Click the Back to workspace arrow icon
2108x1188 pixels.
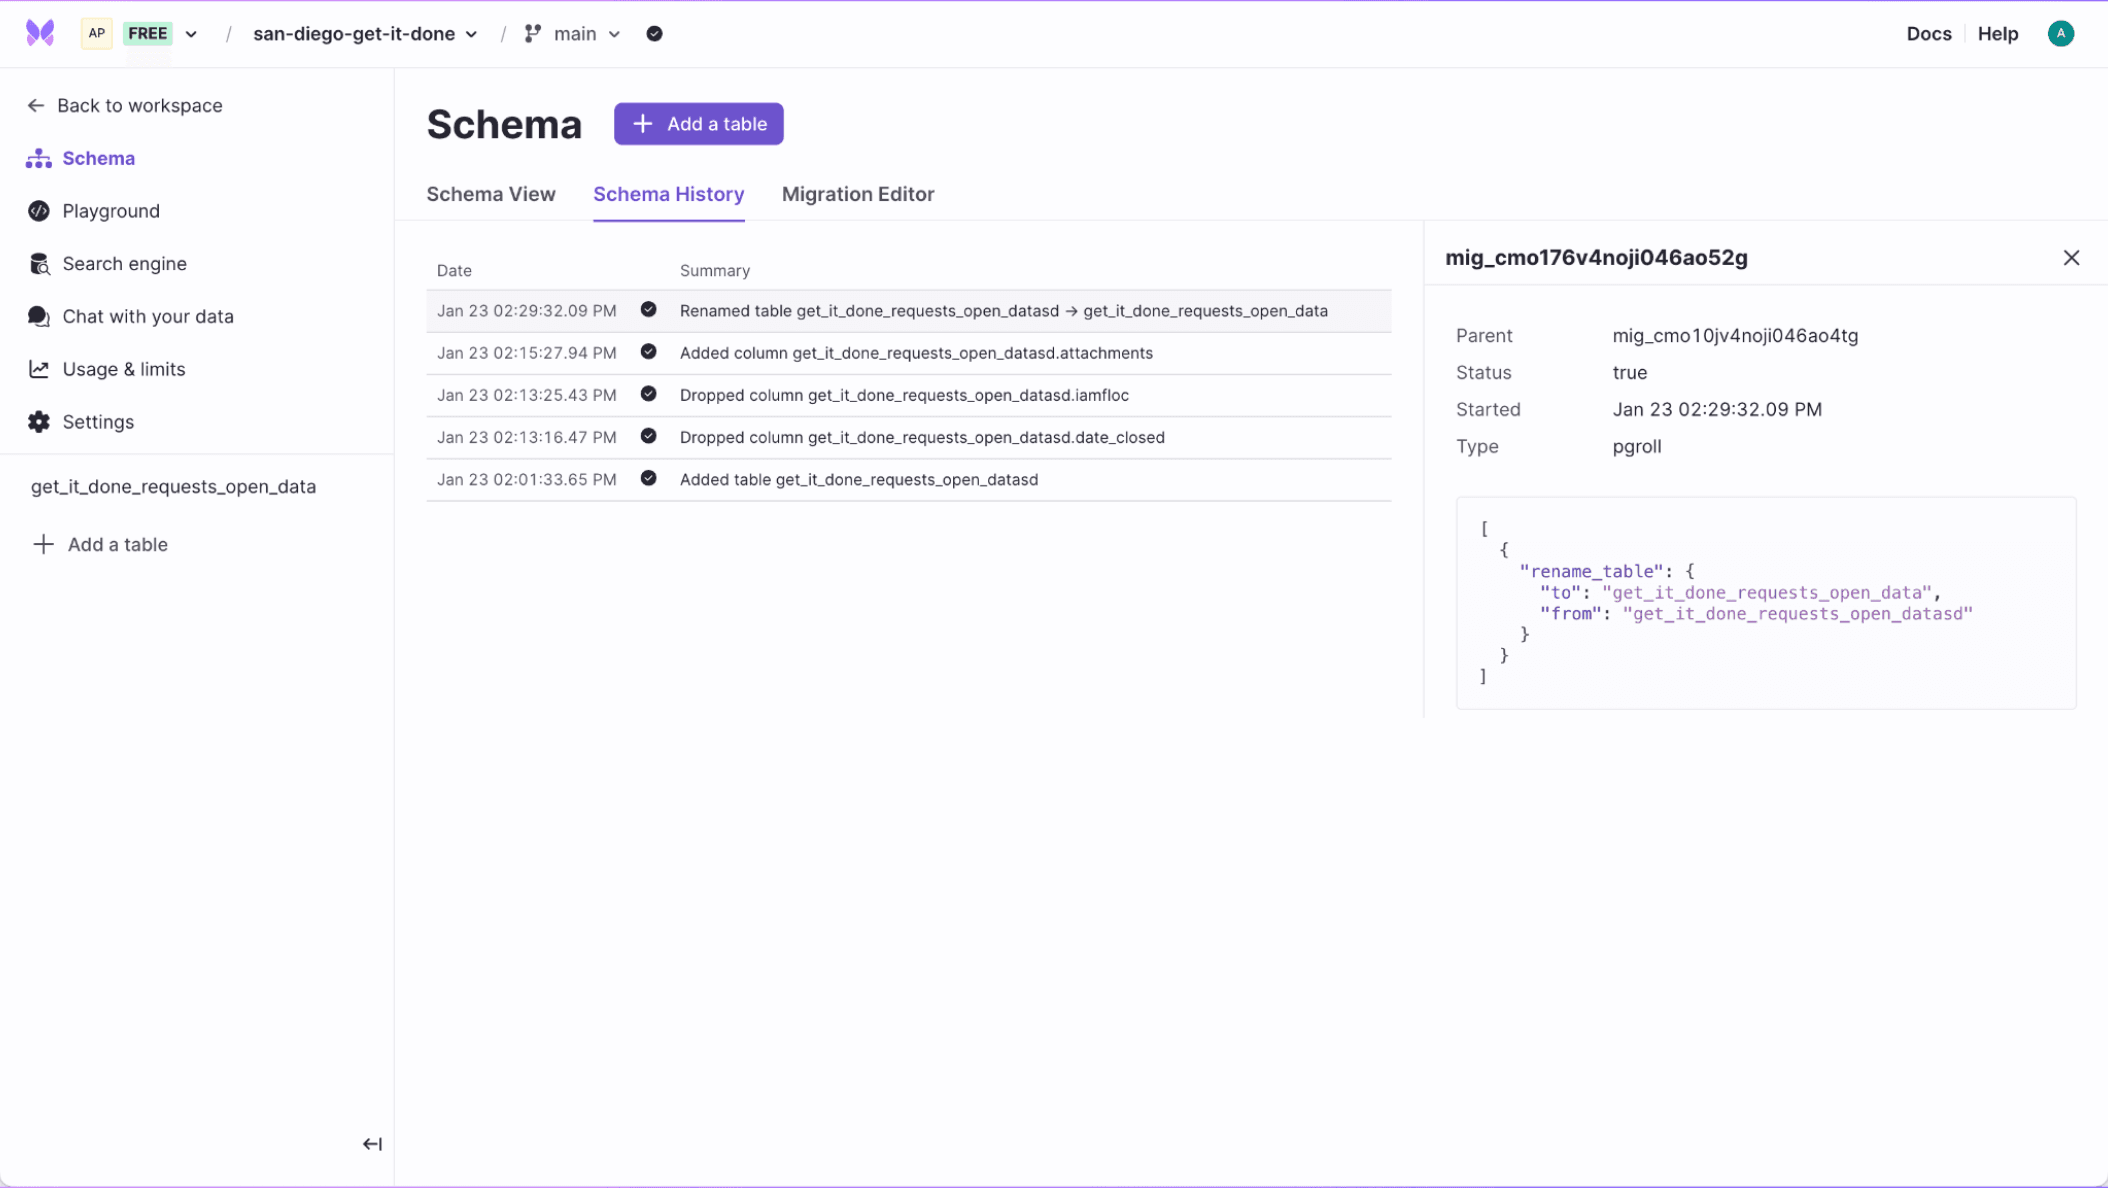tap(36, 104)
